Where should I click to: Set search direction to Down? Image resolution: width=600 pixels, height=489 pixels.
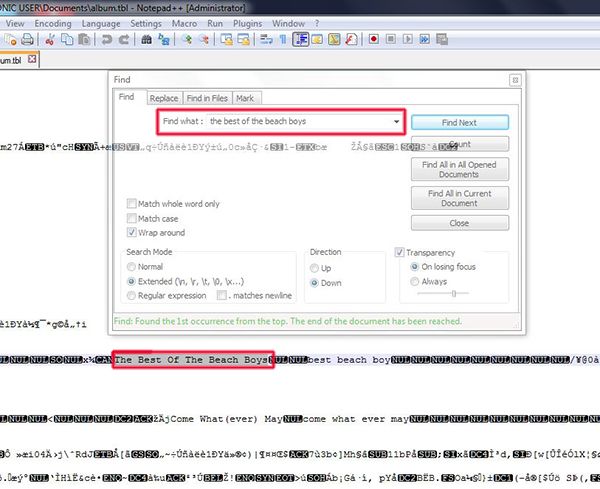(x=314, y=283)
